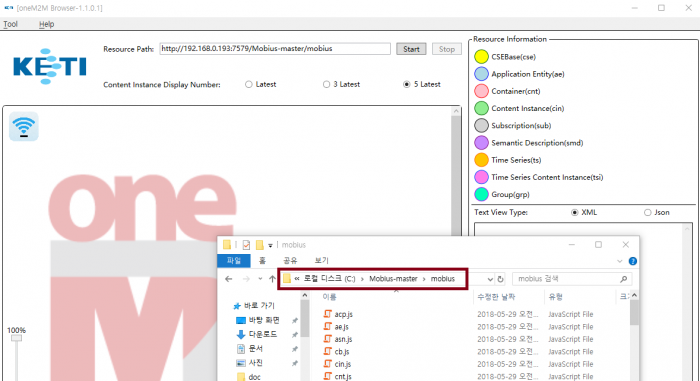The image size is (700, 381).
Task: Expand the Explorer ribbon with the chevron
Action: point(620,261)
